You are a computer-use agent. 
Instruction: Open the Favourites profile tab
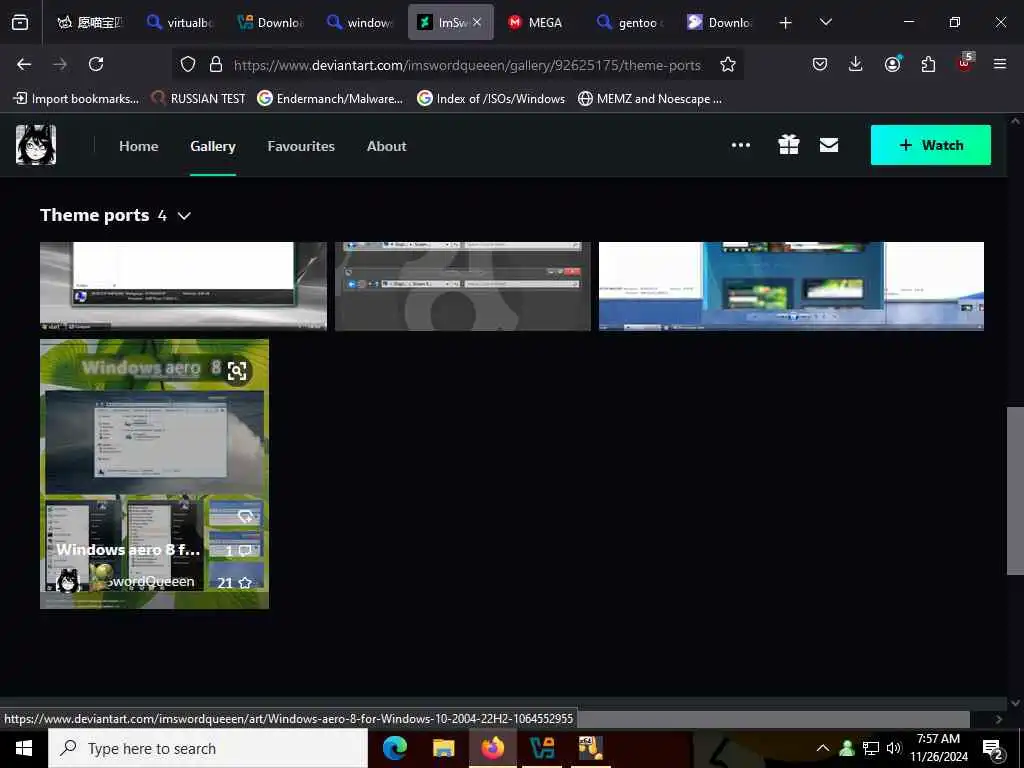click(301, 146)
